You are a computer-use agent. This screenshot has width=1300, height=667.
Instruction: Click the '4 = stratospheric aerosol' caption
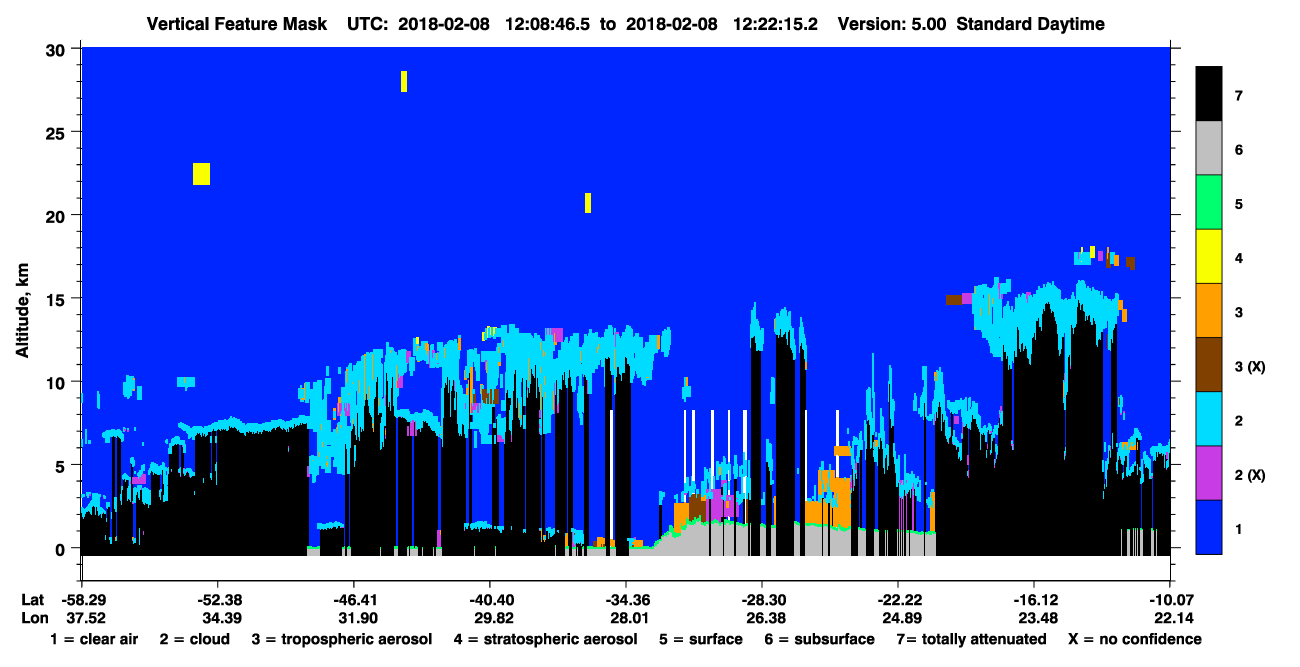(x=545, y=639)
